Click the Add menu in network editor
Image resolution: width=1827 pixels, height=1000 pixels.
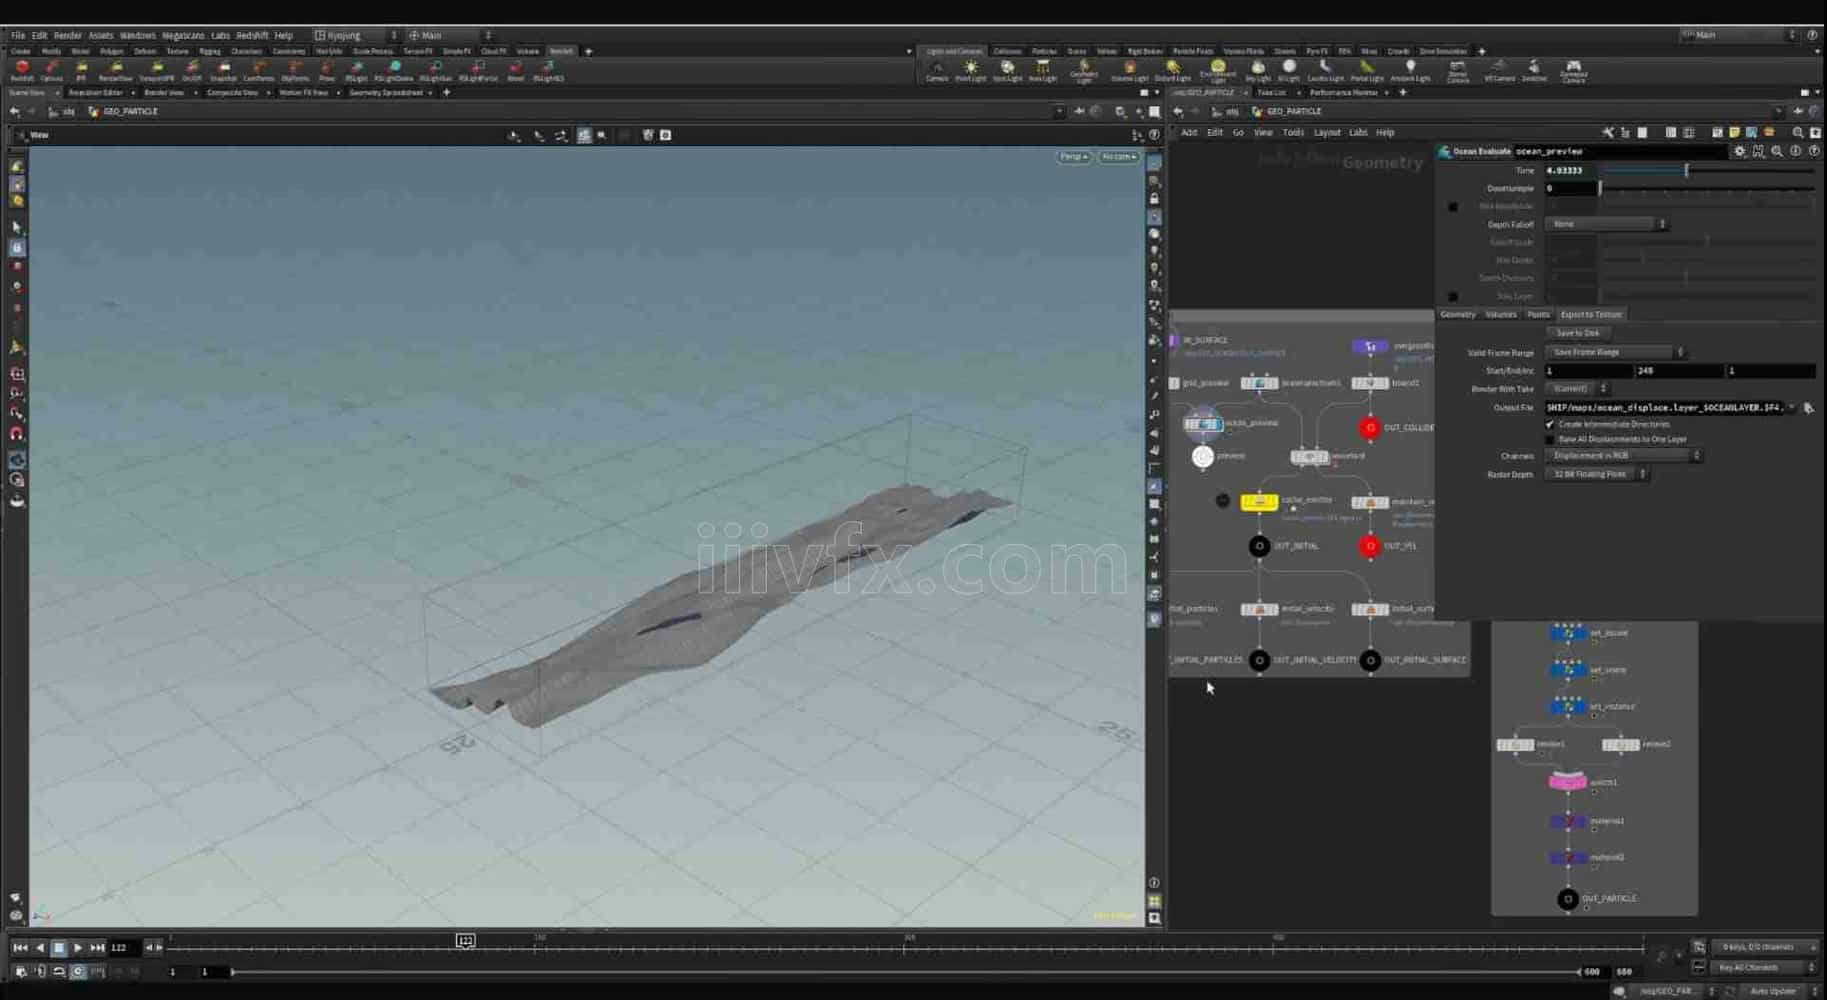pyautogui.click(x=1188, y=132)
